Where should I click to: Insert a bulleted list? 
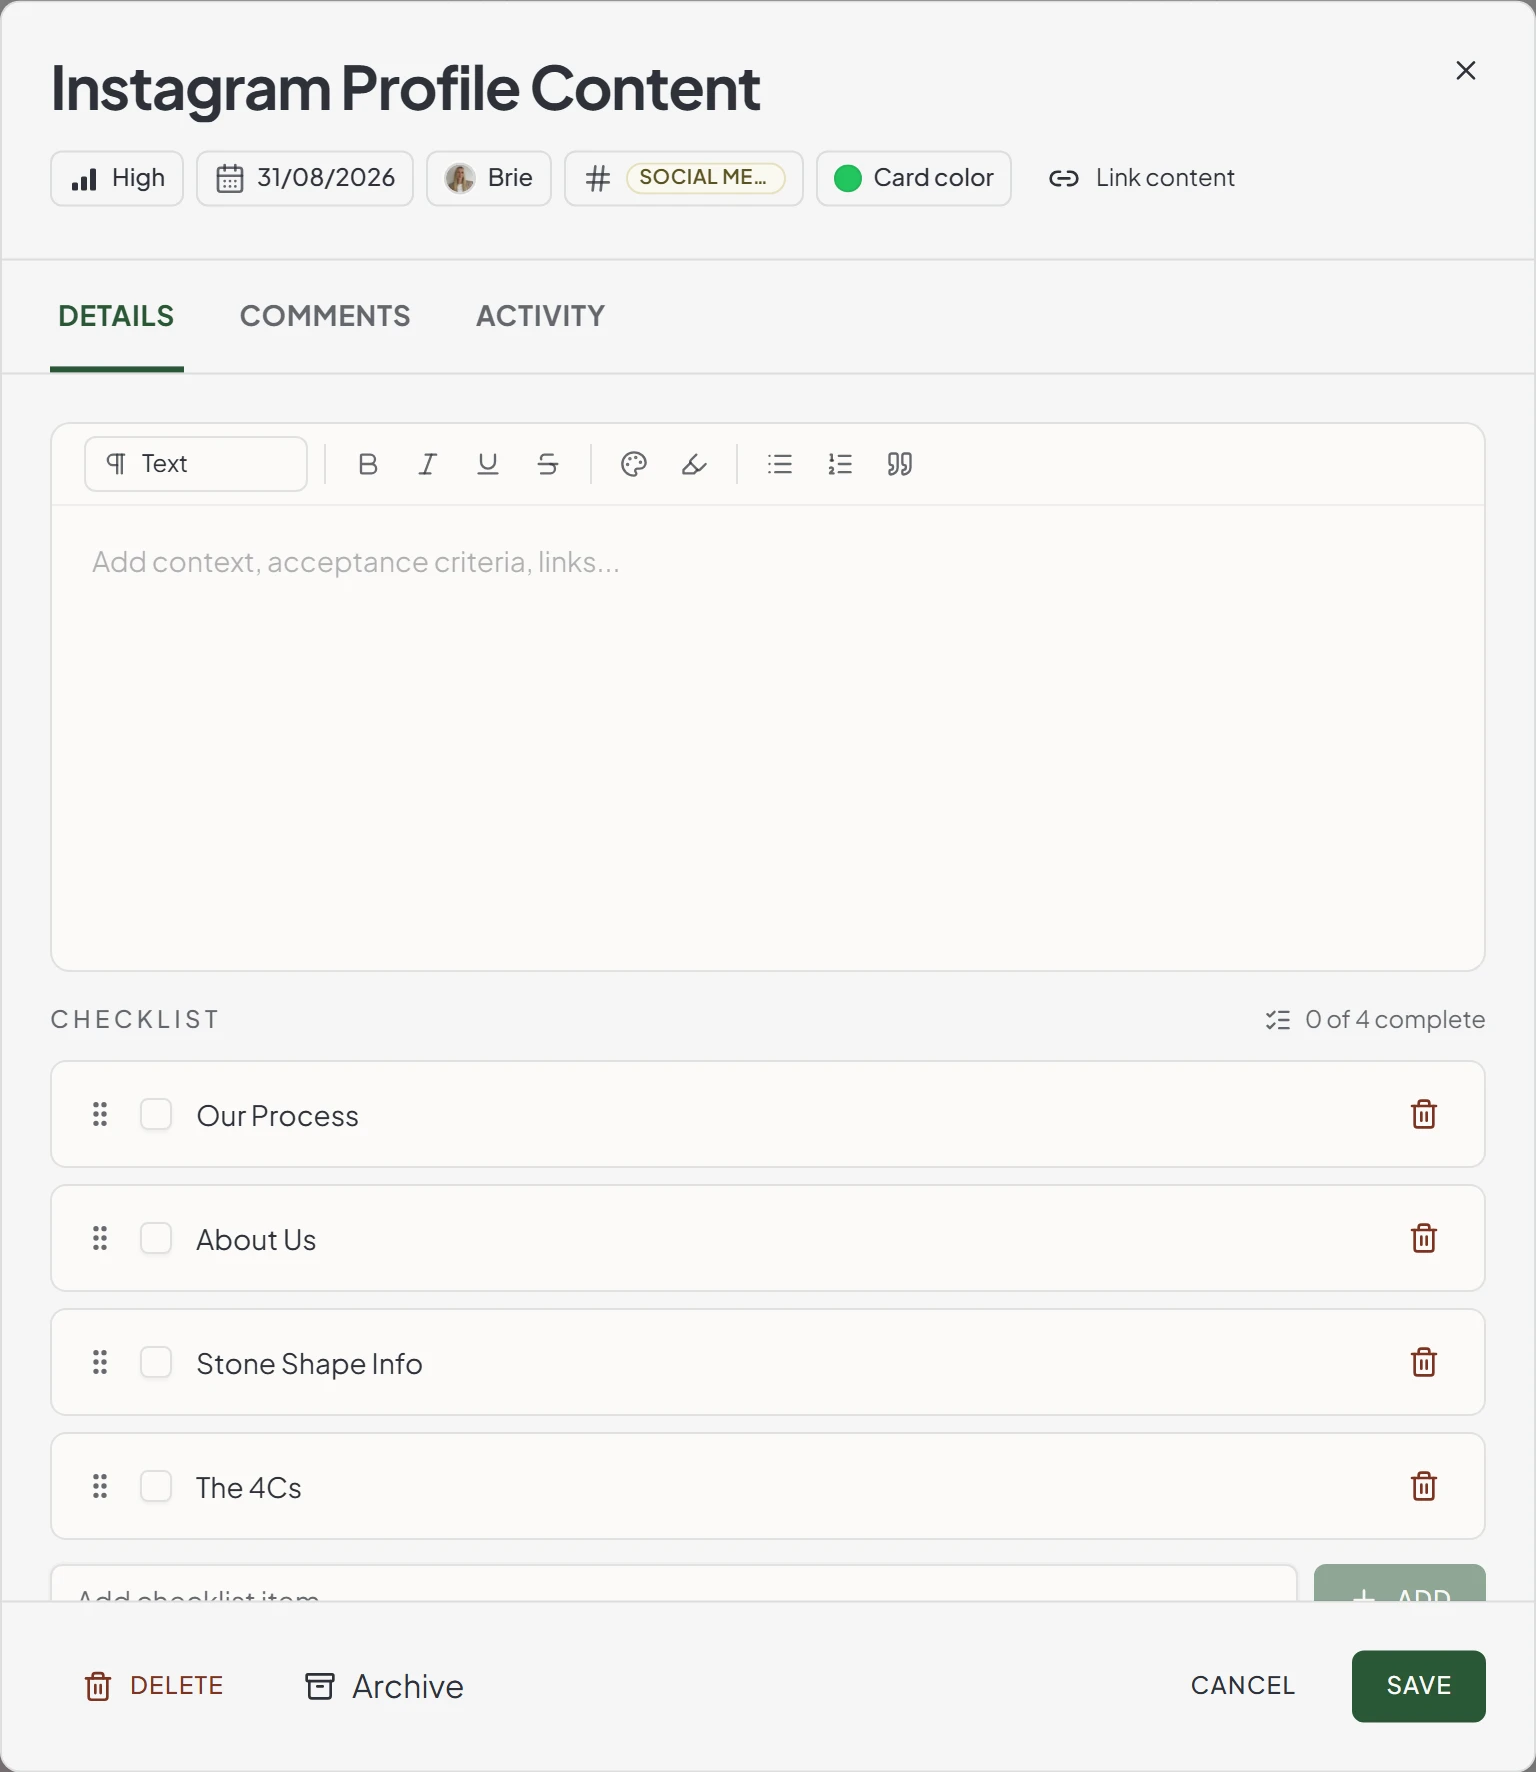point(780,464)
